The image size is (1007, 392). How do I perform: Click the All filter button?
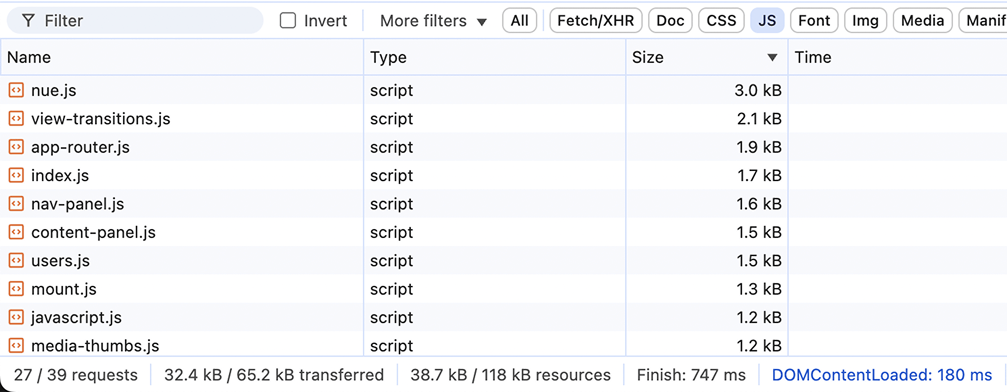[520, 21]
